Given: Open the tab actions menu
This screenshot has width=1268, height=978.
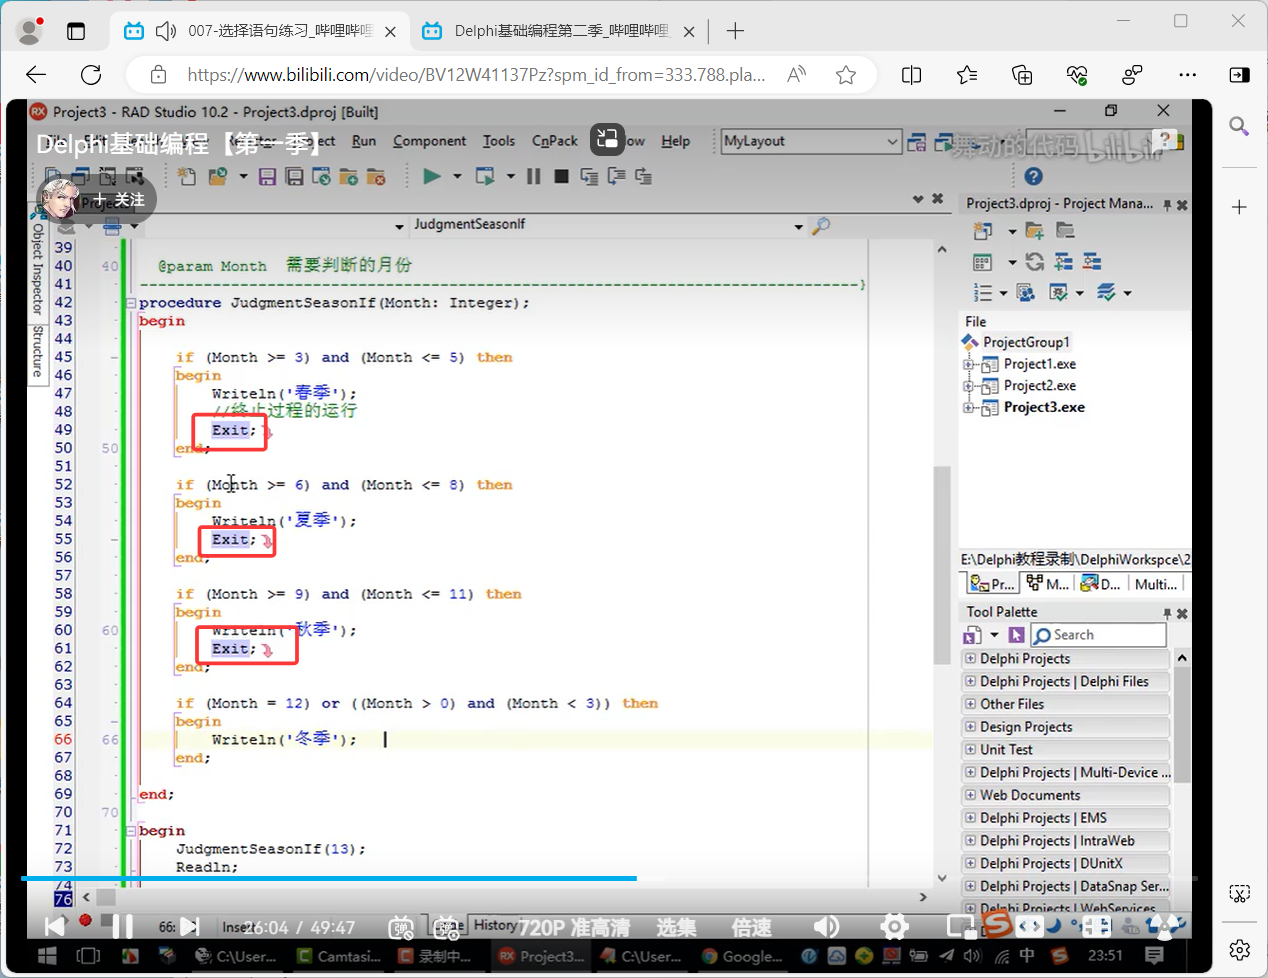Looking at the screenshot, I should coord(76,31).
